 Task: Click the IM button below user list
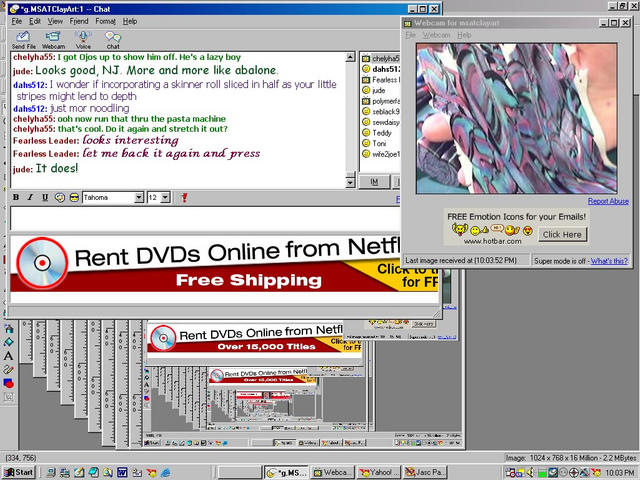coord(374,182)
